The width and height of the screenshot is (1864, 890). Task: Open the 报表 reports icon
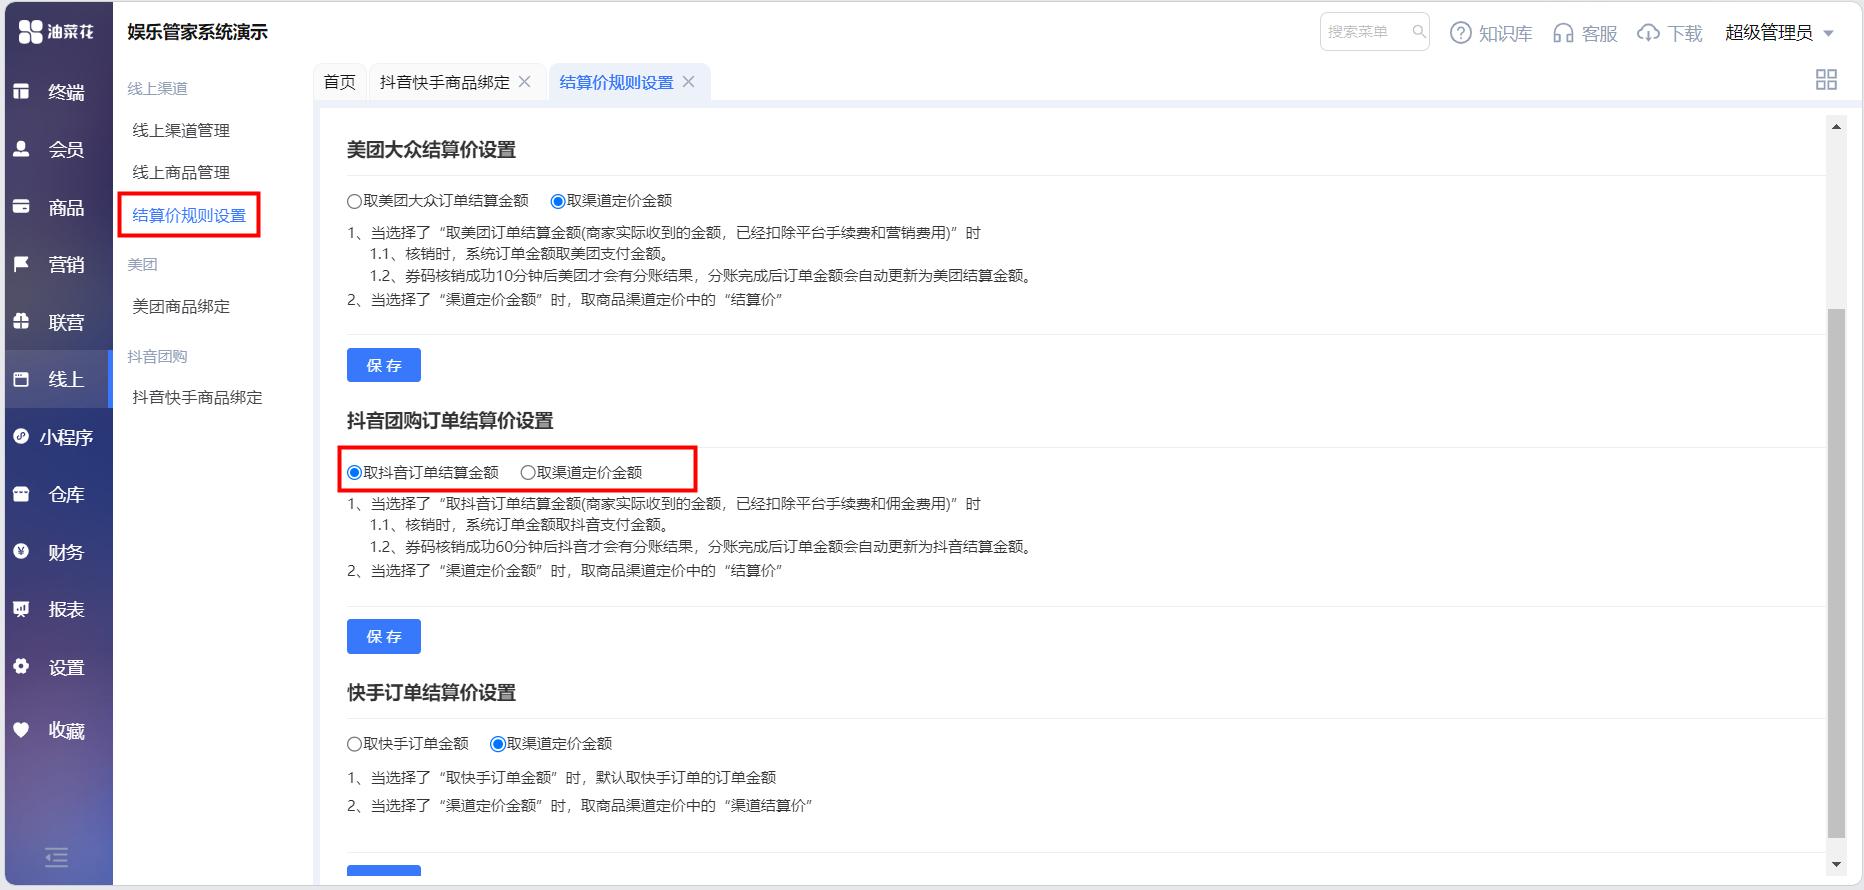[x=21, y=609]
